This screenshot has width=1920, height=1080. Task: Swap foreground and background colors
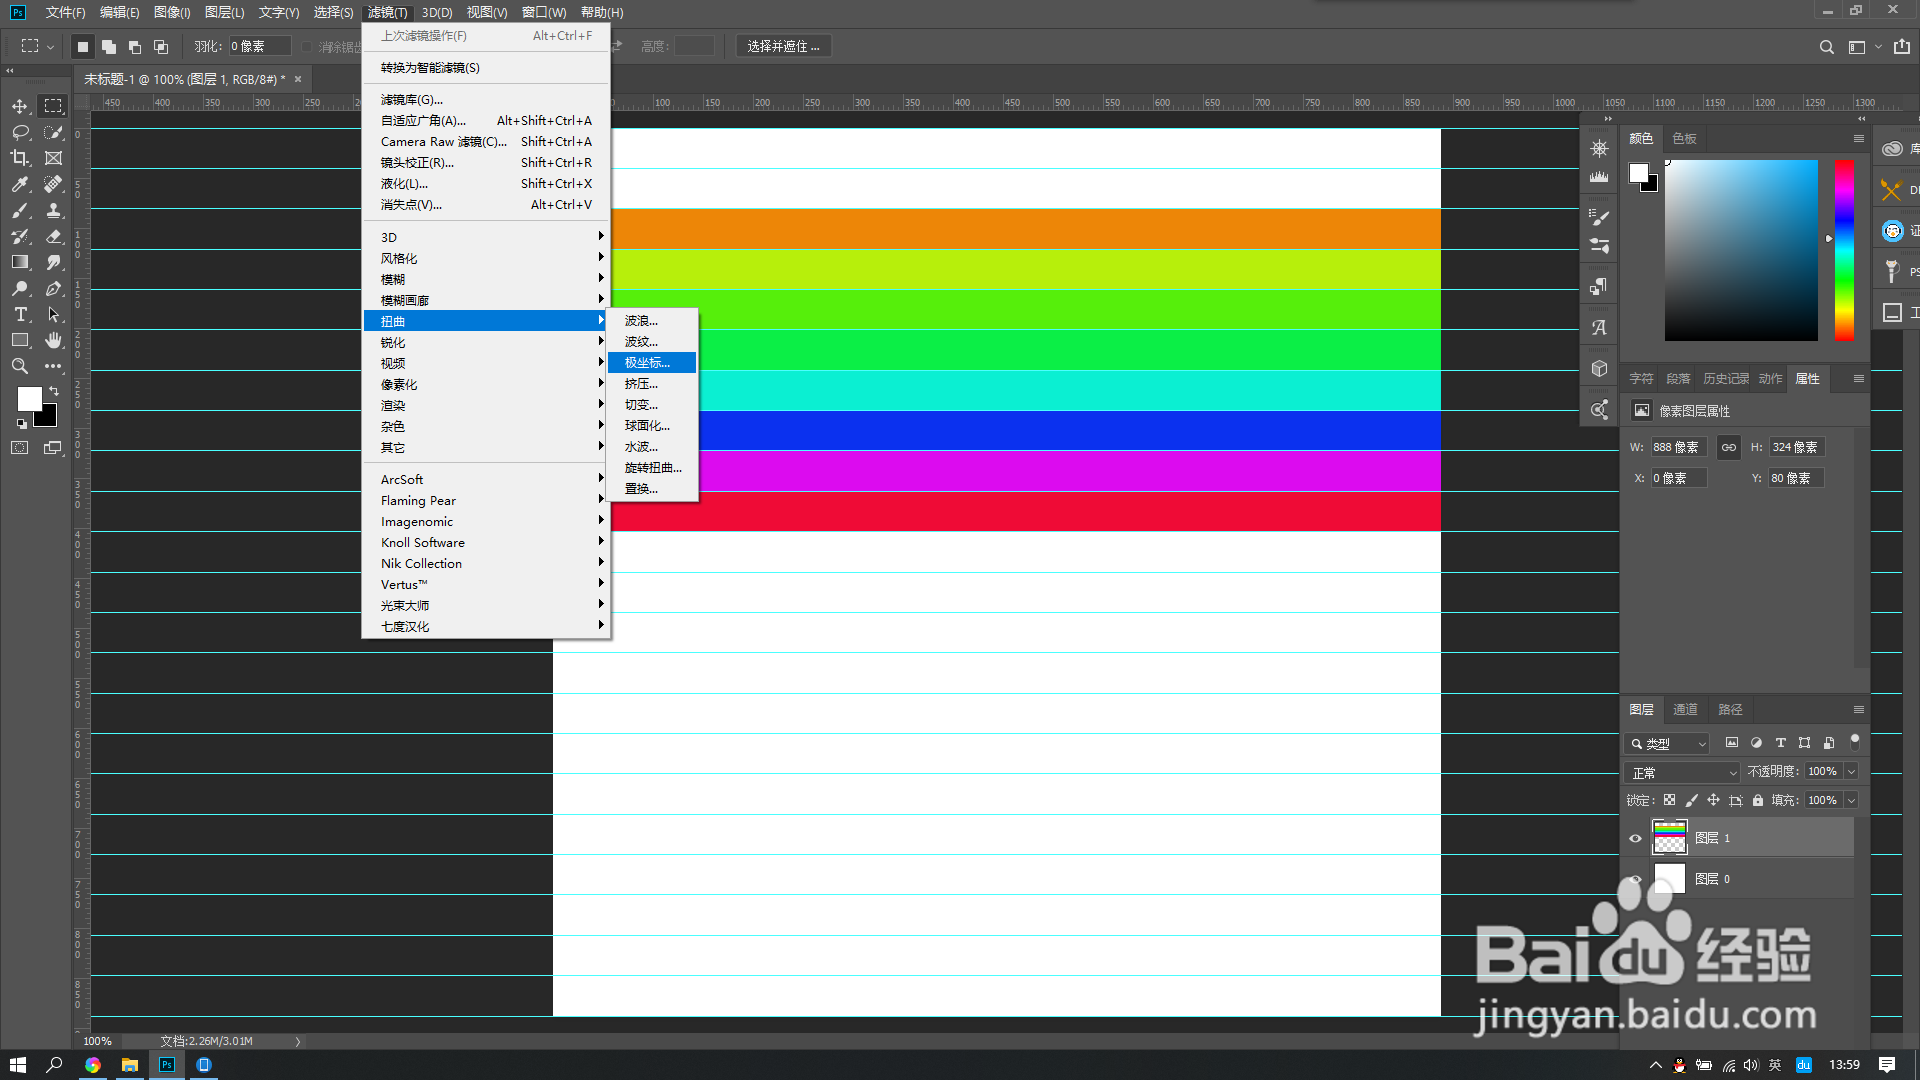(54, 391)
